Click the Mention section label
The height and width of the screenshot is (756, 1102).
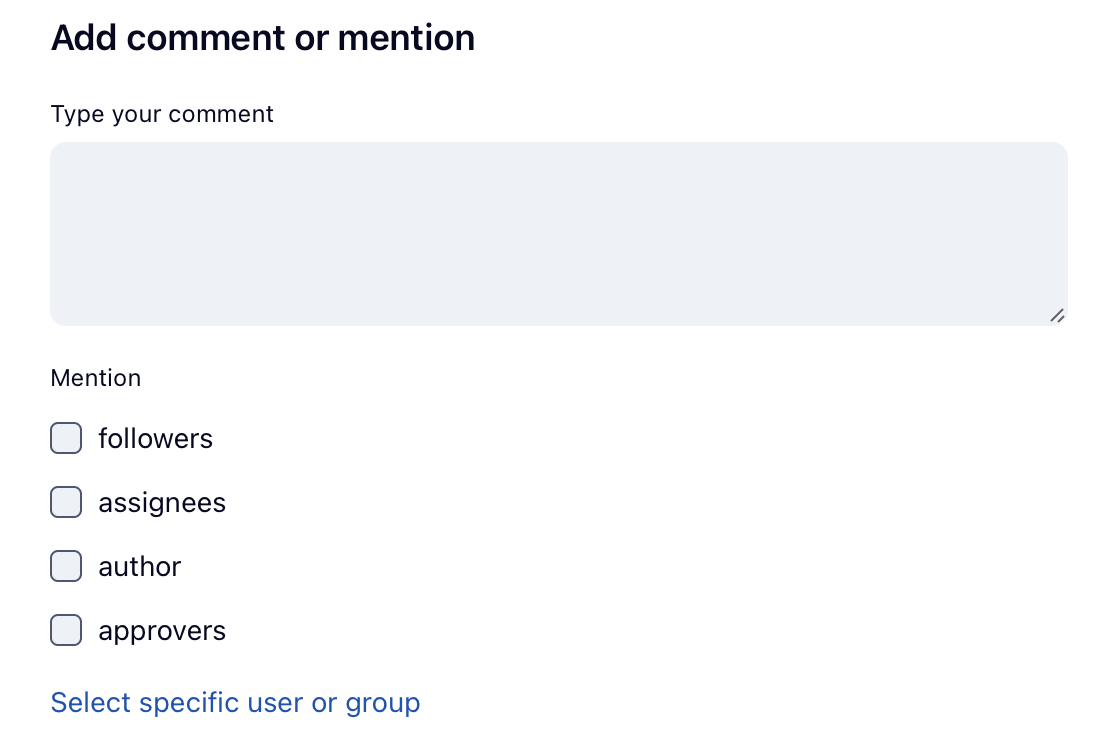96,378
